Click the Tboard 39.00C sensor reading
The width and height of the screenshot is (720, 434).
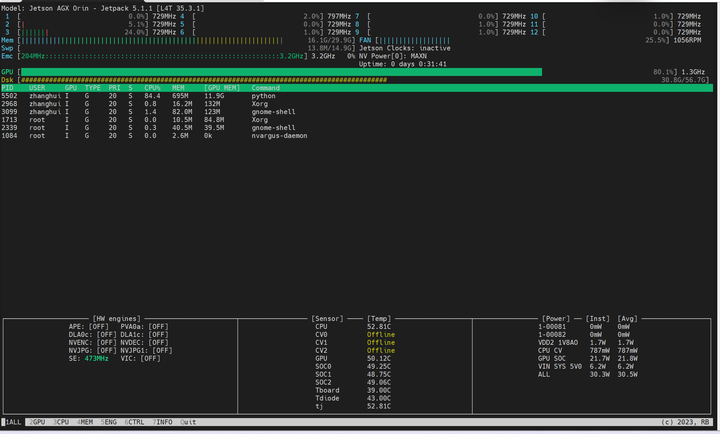[x=353, y=390]
